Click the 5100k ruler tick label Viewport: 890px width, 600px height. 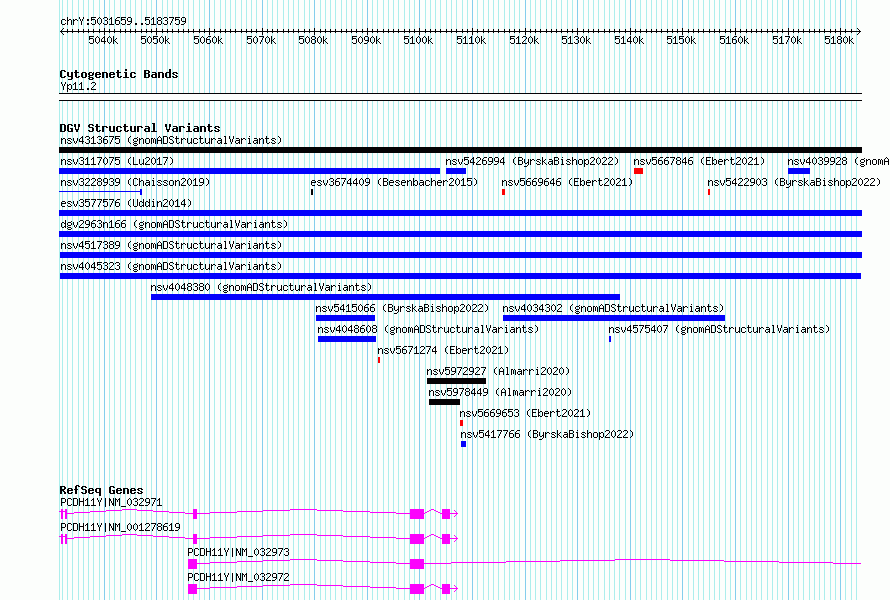coord(418,40)
